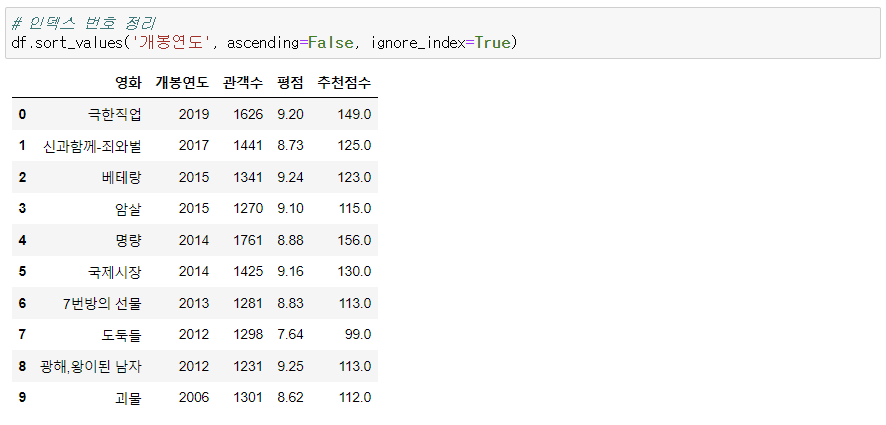Click the rating value 9.10

point(290,209)
